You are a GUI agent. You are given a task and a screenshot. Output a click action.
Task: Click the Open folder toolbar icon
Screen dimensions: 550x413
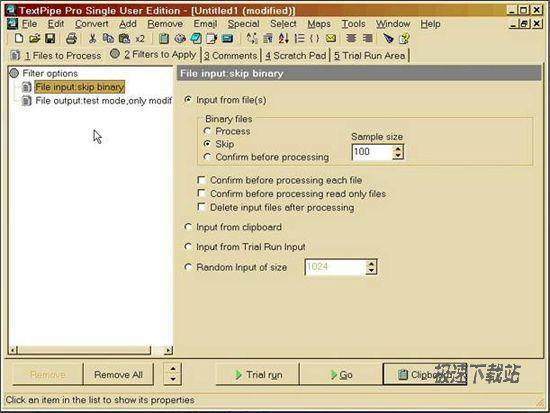click(34, 38)
